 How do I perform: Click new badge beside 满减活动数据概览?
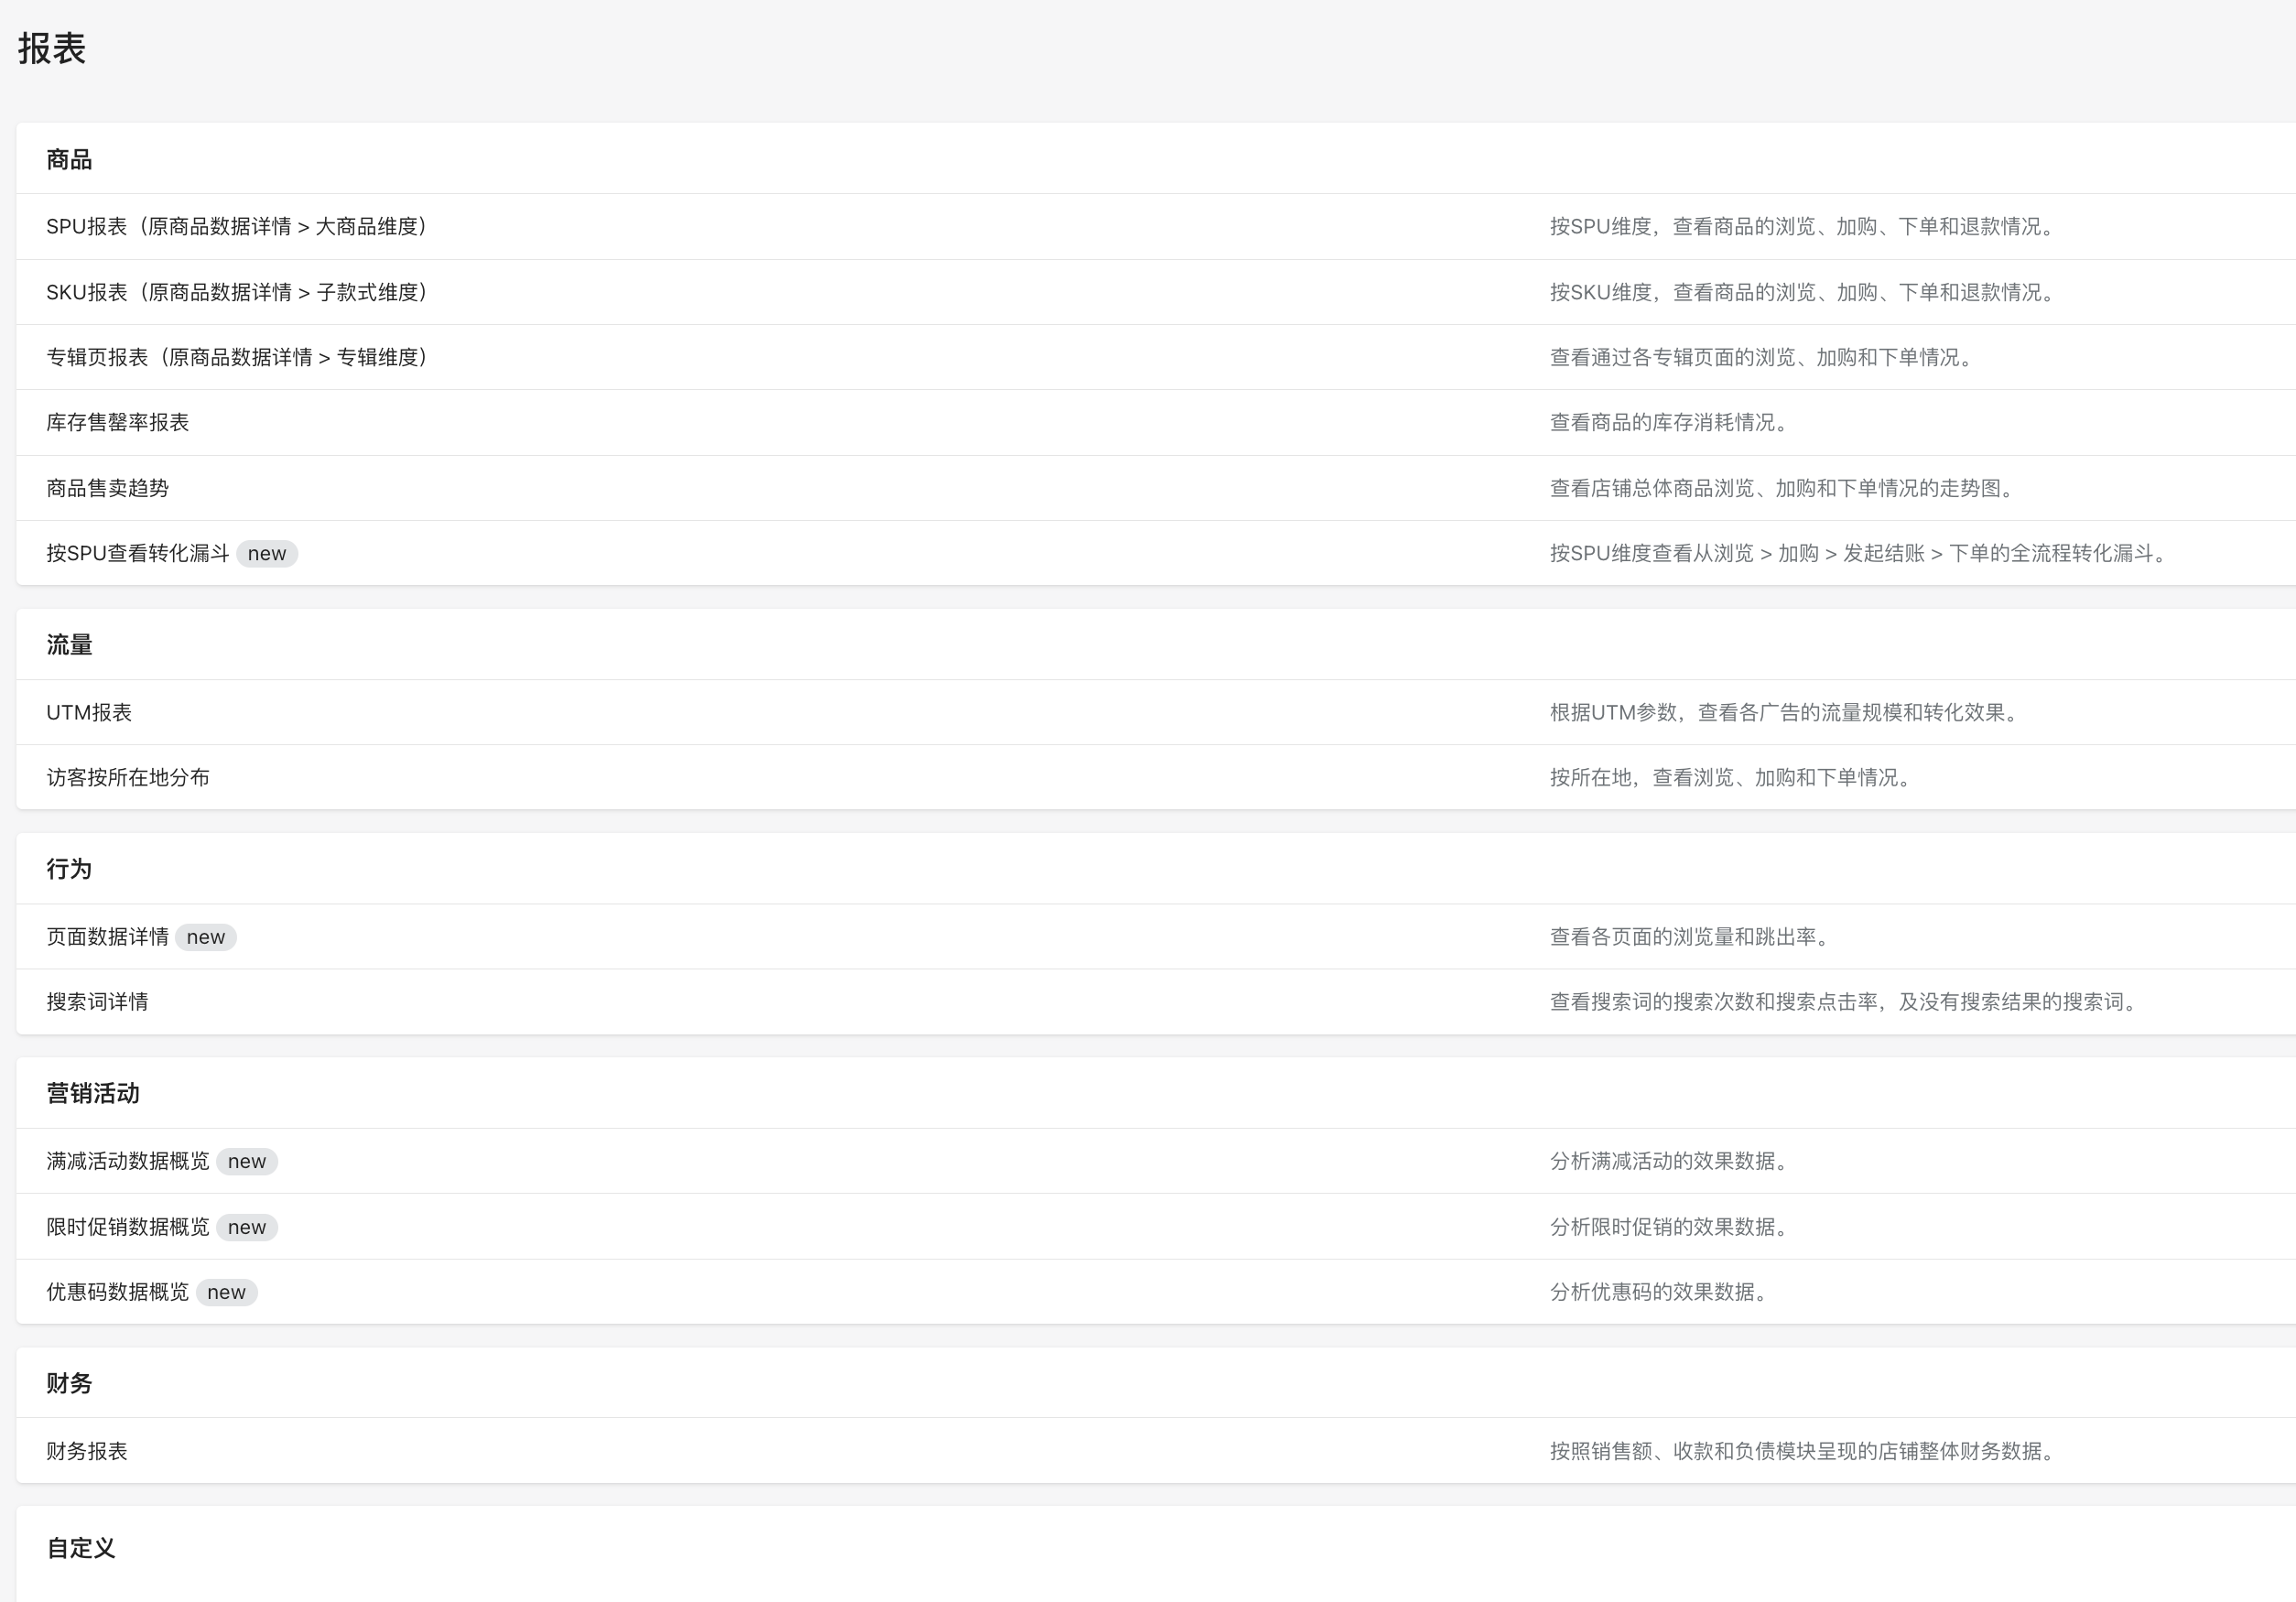(x=247, y=1162)
